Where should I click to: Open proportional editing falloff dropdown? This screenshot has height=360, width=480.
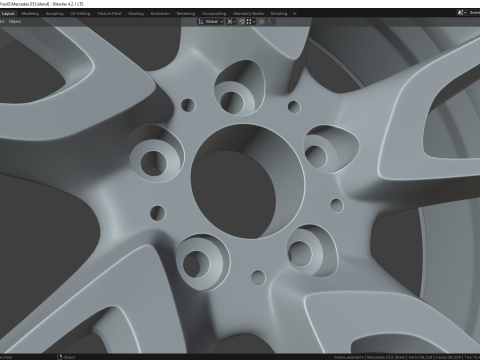point(270,22)
